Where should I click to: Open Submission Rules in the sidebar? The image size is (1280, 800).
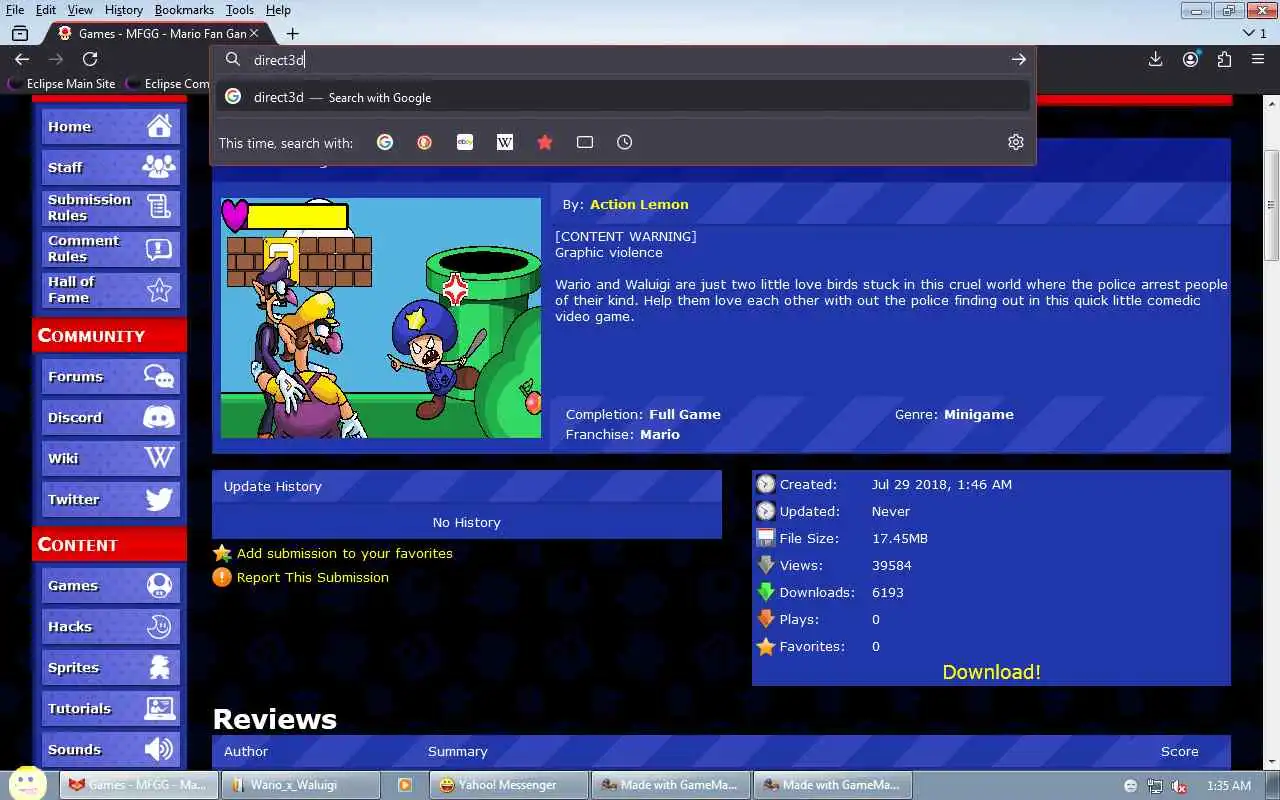[110, 208]
